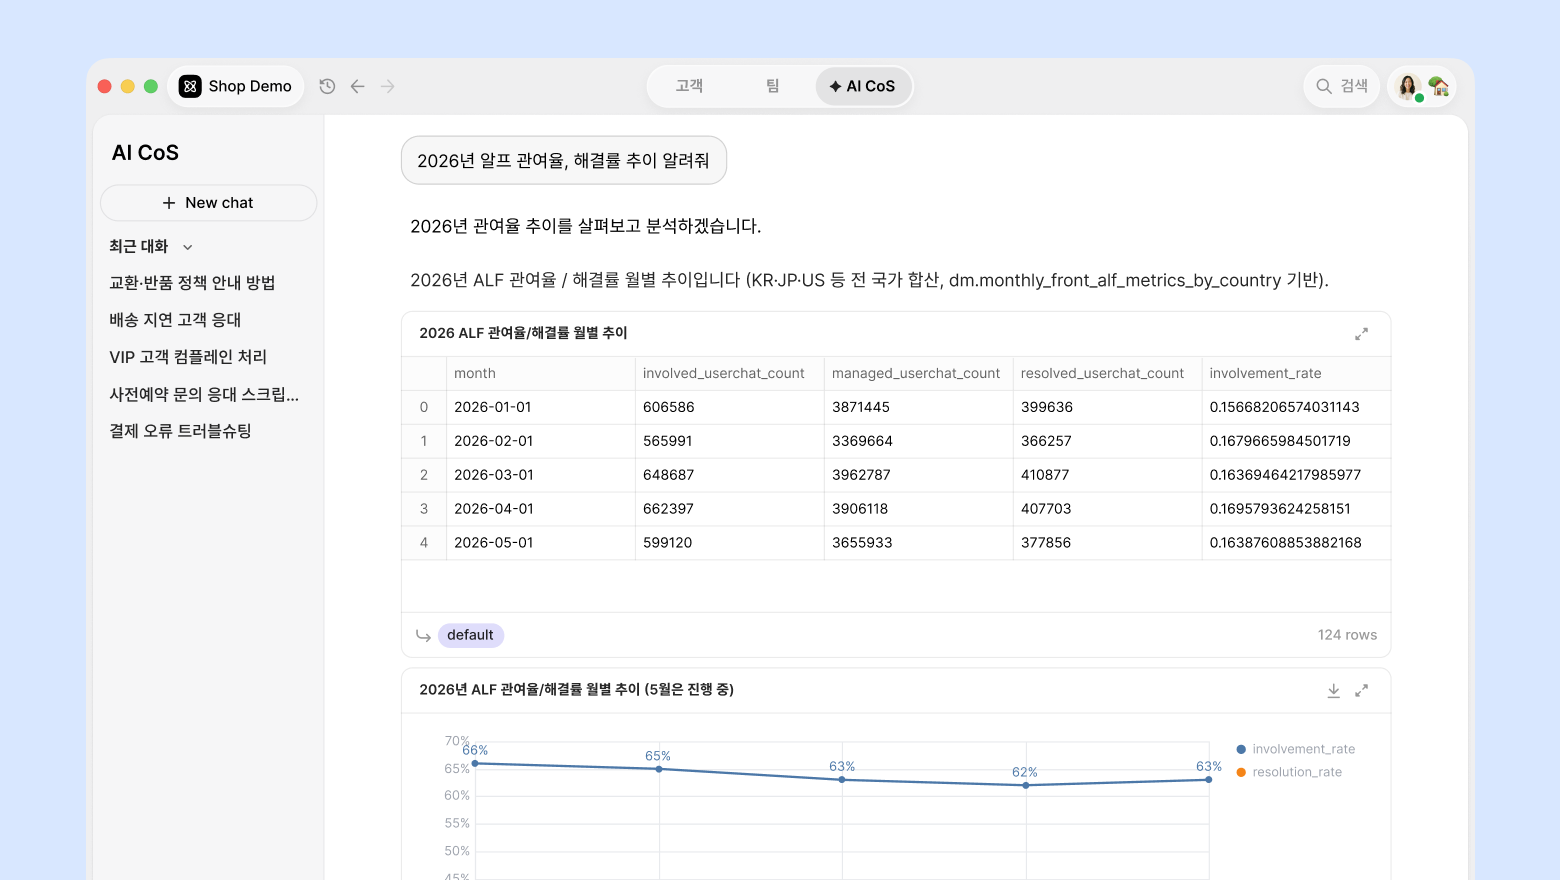Screen dimensions: 1560x880
Task: Click the cell with value 599120
Action: click(730, 543)
